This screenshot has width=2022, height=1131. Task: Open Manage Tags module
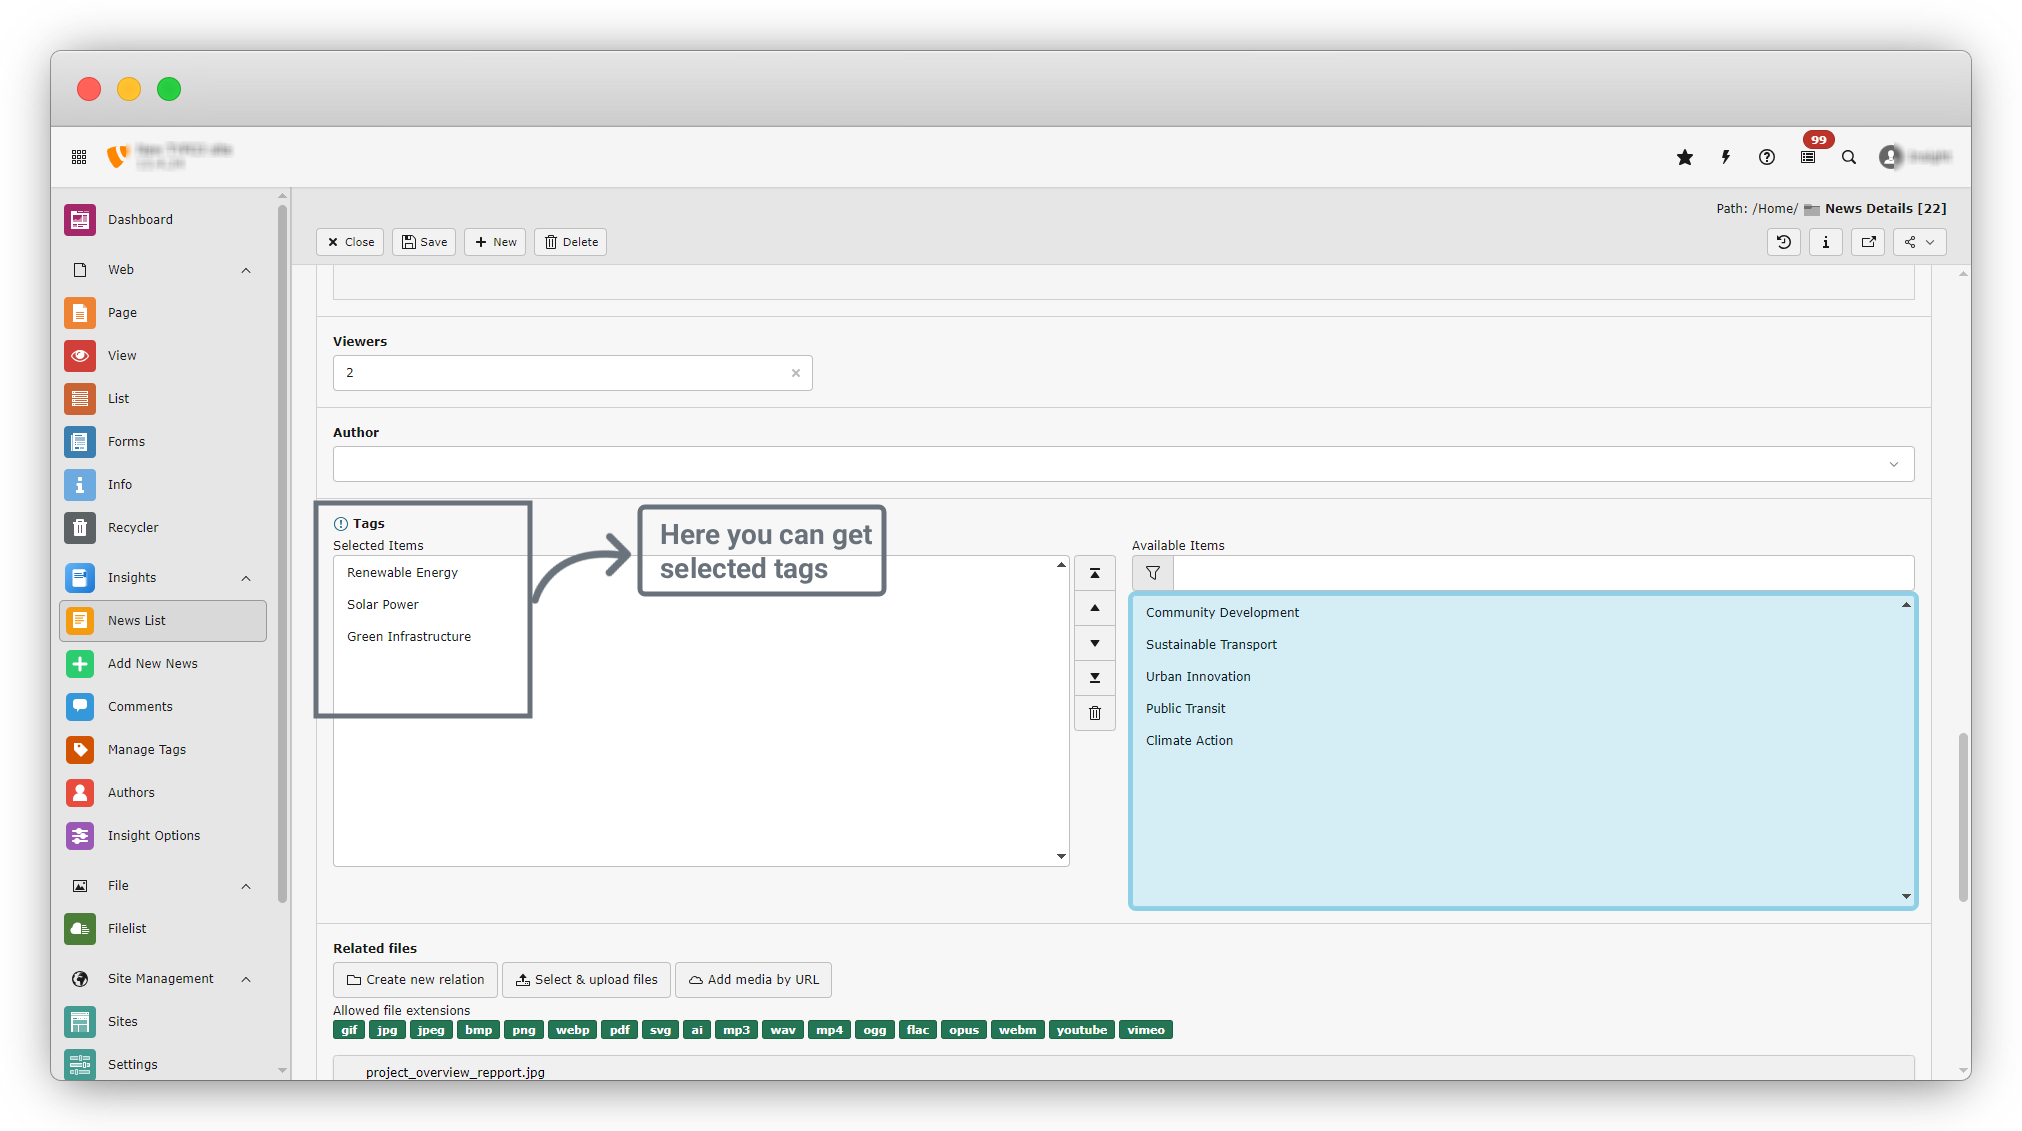147,749
